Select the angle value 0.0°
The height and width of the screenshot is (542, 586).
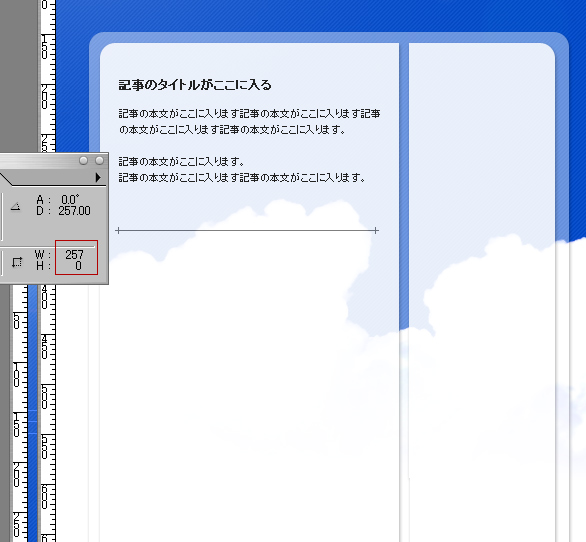coord(70,199)
